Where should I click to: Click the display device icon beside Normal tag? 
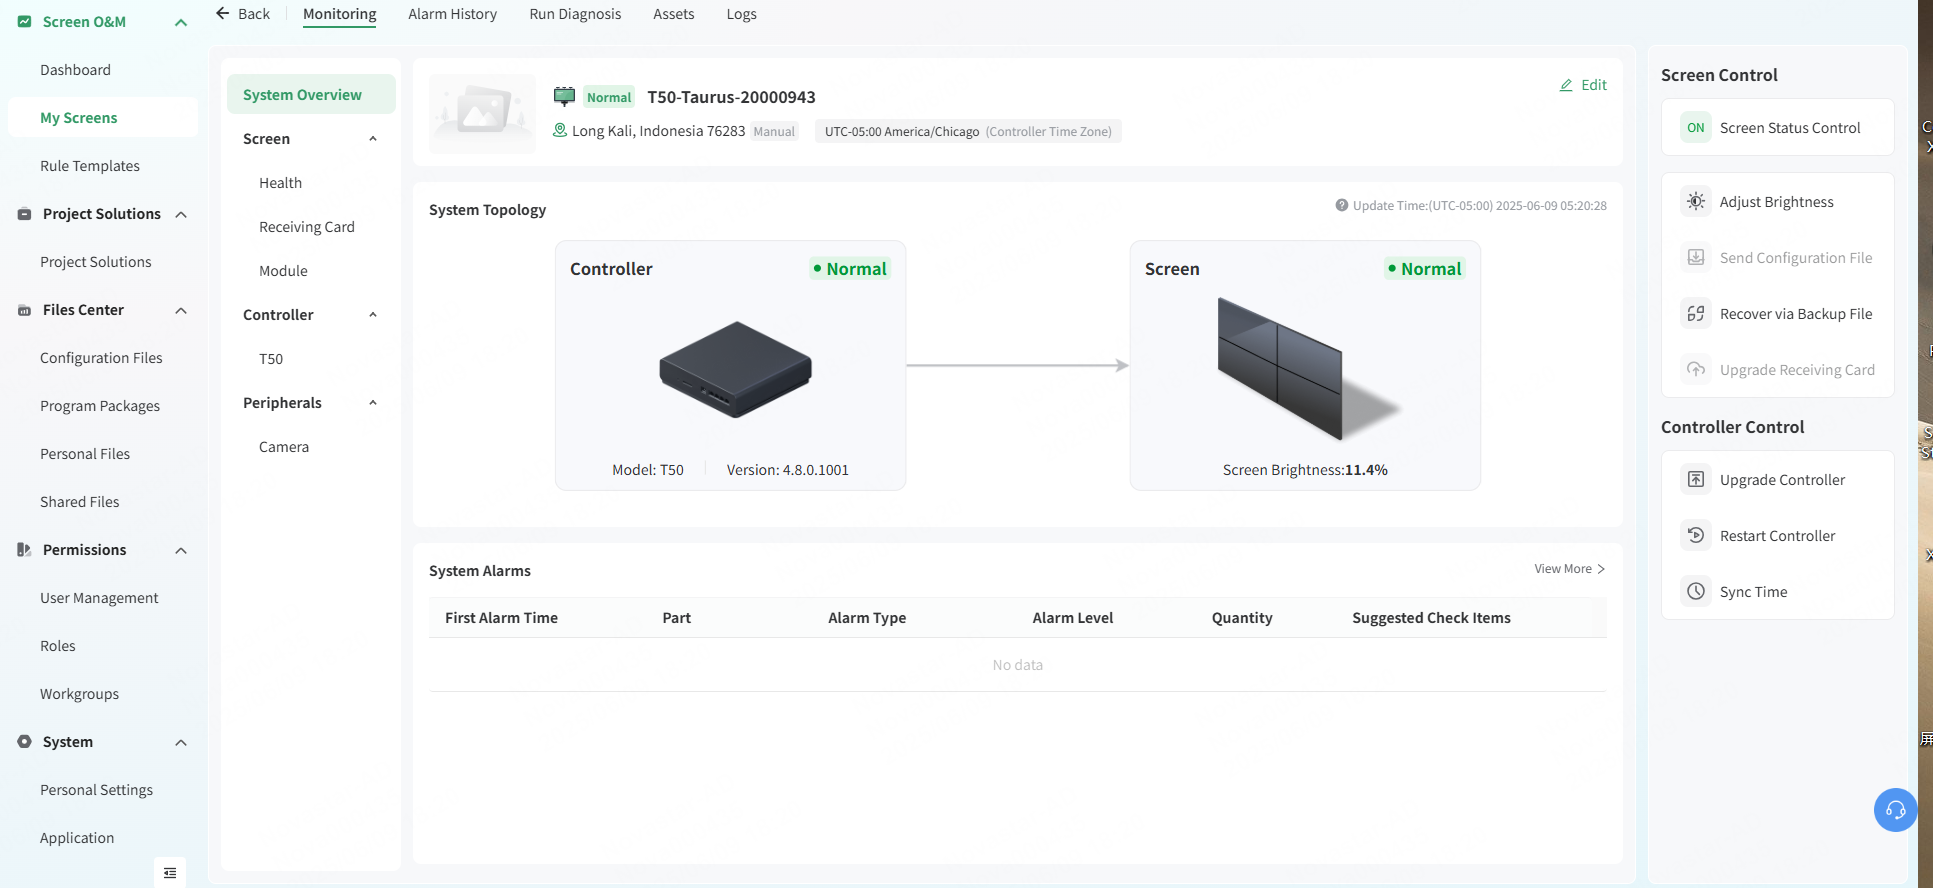tap(565, 96)
